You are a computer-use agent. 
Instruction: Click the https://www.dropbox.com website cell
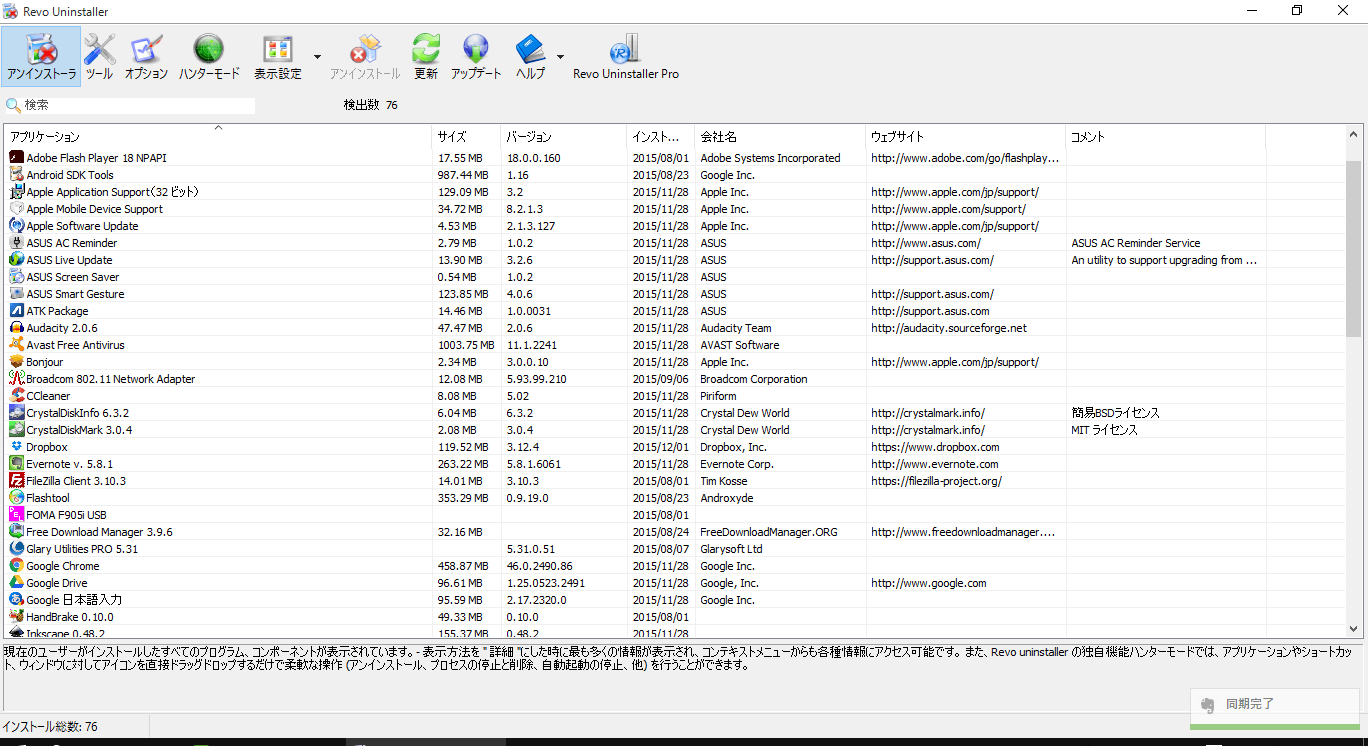pyautogui.click(x=935, y=447)
